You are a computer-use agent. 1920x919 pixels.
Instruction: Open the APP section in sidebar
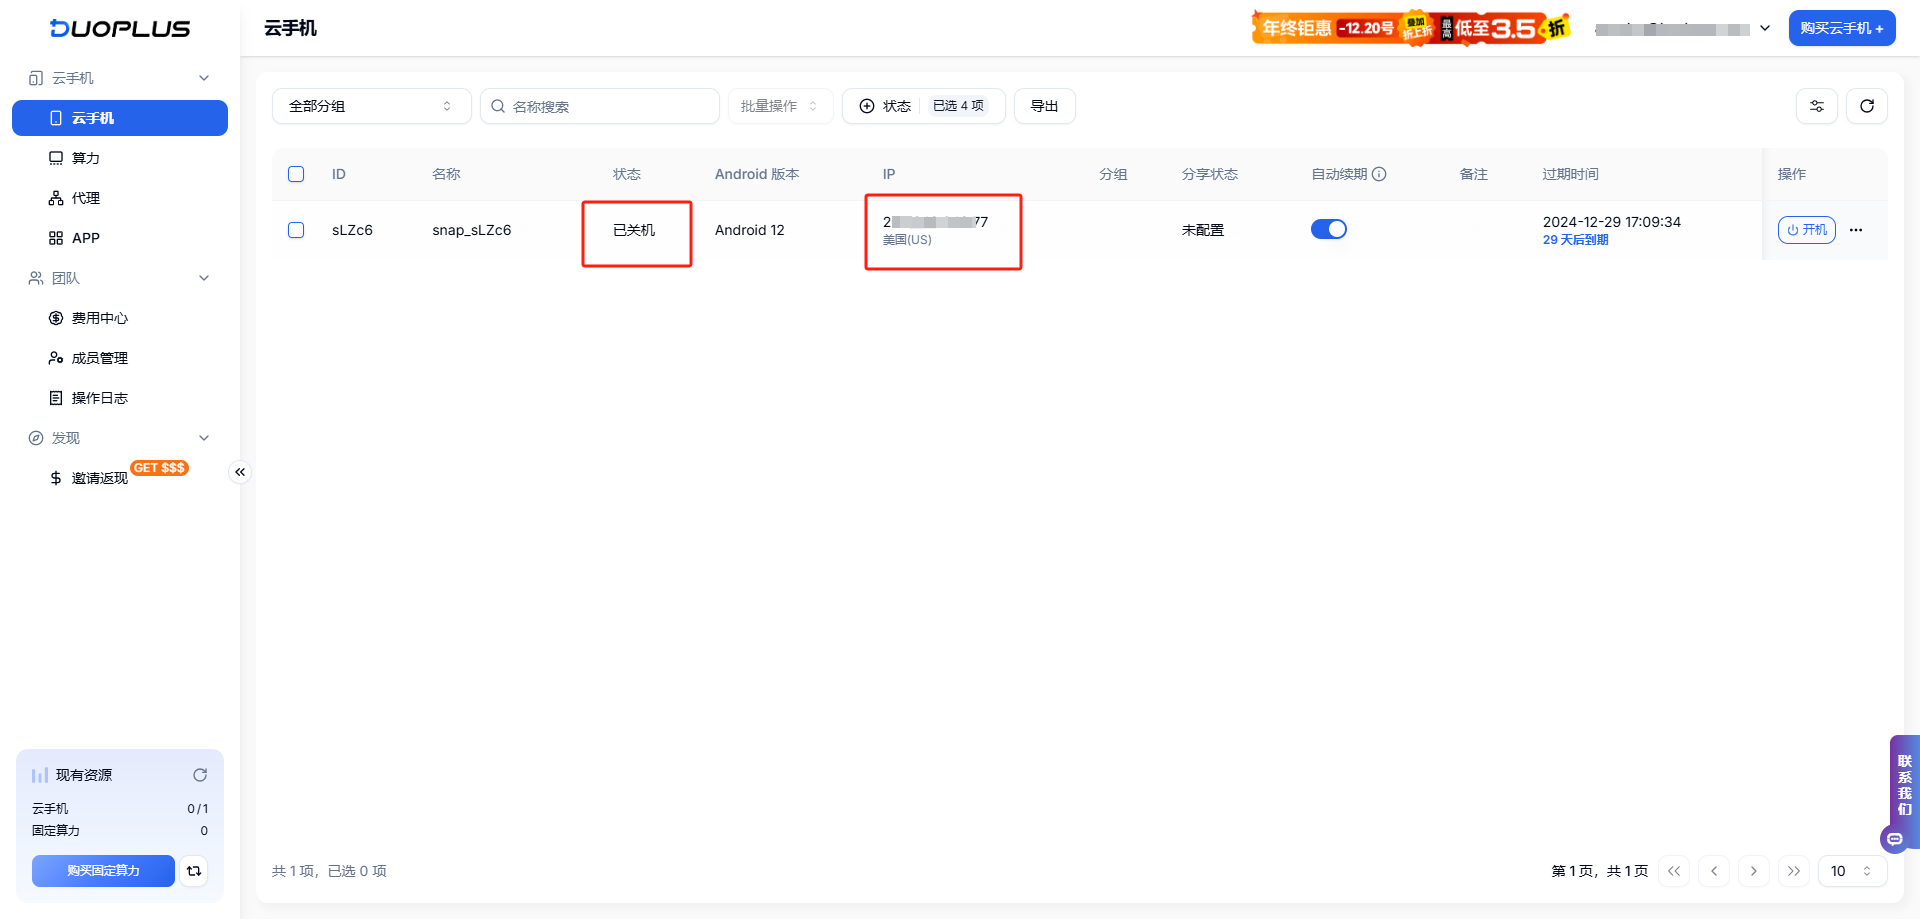[85, 237]
